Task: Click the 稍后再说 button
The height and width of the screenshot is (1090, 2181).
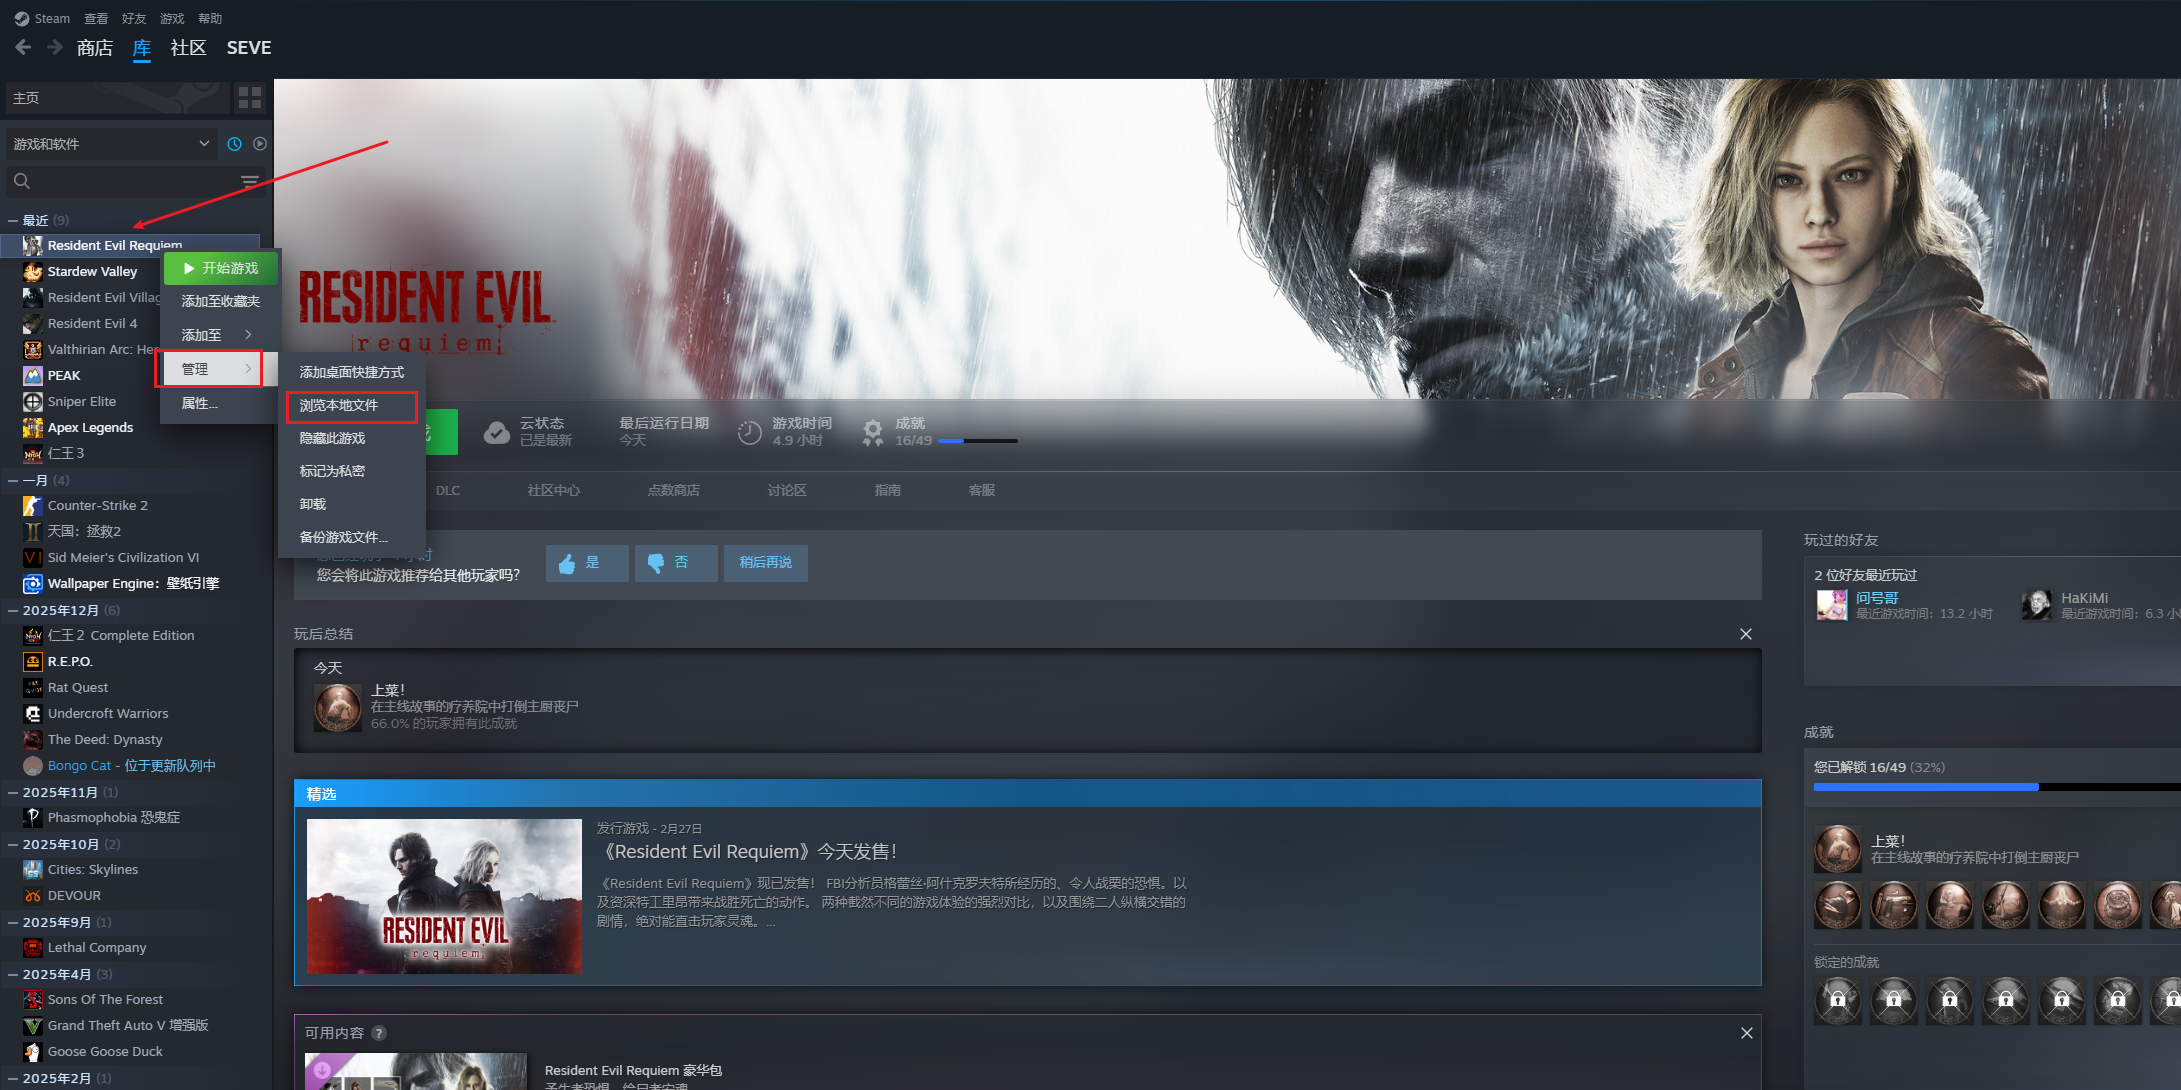Action: point(765,563)
